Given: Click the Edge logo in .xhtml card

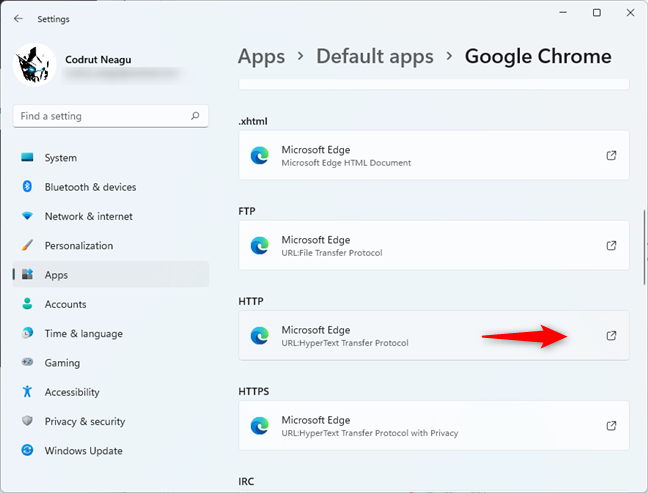Looking at the screenshot, I should click(260, 155).
